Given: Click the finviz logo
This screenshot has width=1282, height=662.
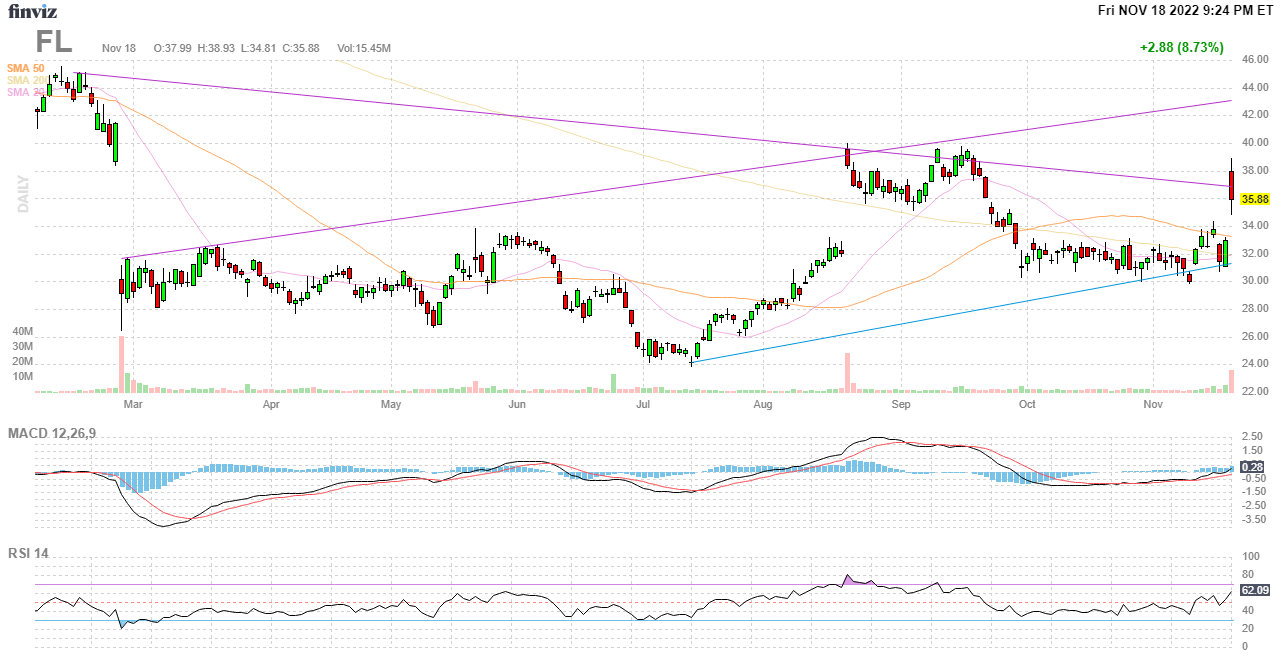Looking at the screenshot, I should (33, 12).
